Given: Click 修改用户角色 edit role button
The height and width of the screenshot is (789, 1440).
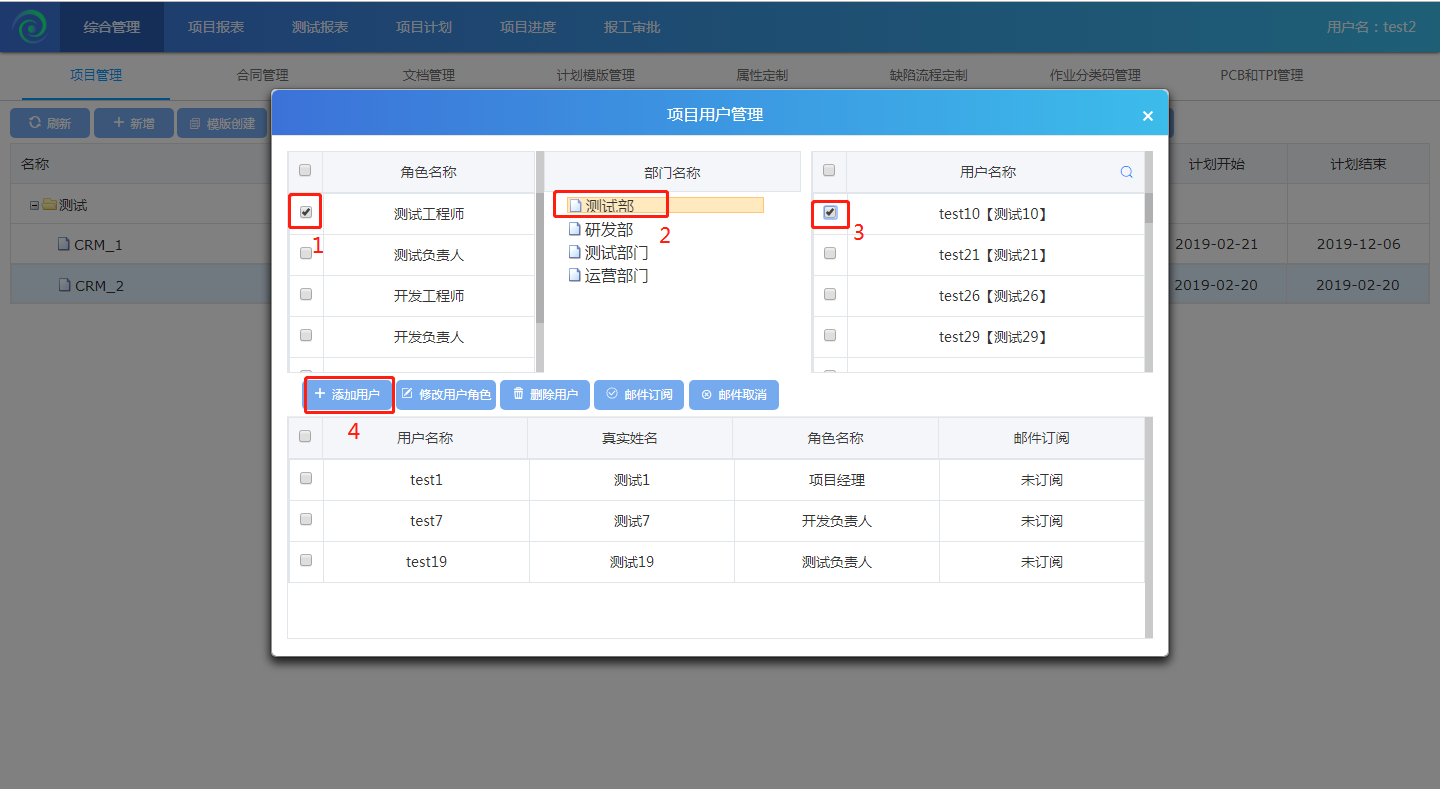Looking at the screenshot, I should [446, 395].
